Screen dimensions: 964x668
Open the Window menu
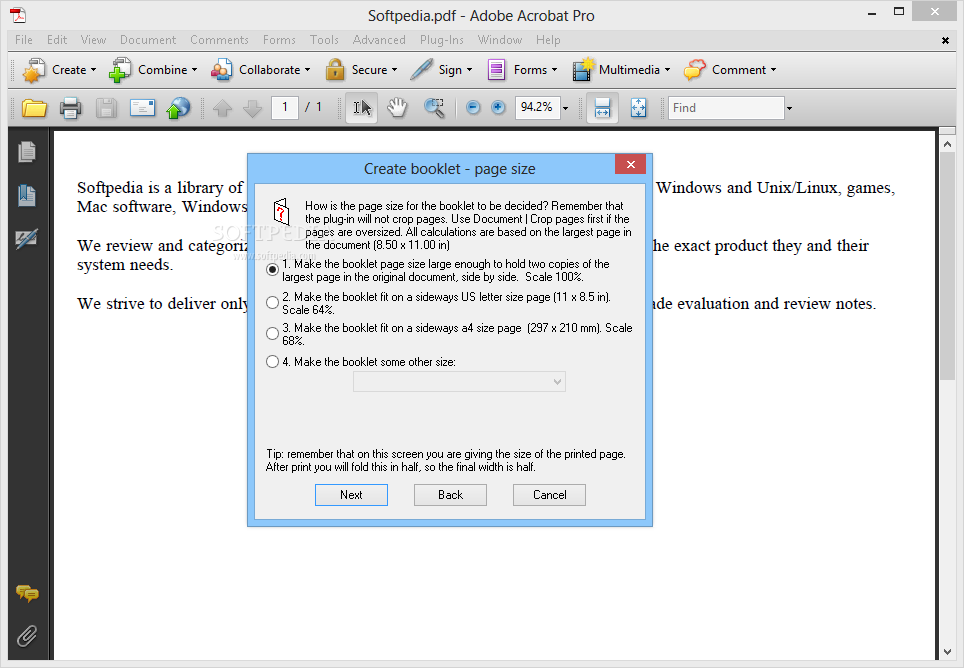(x=500, y=40)
